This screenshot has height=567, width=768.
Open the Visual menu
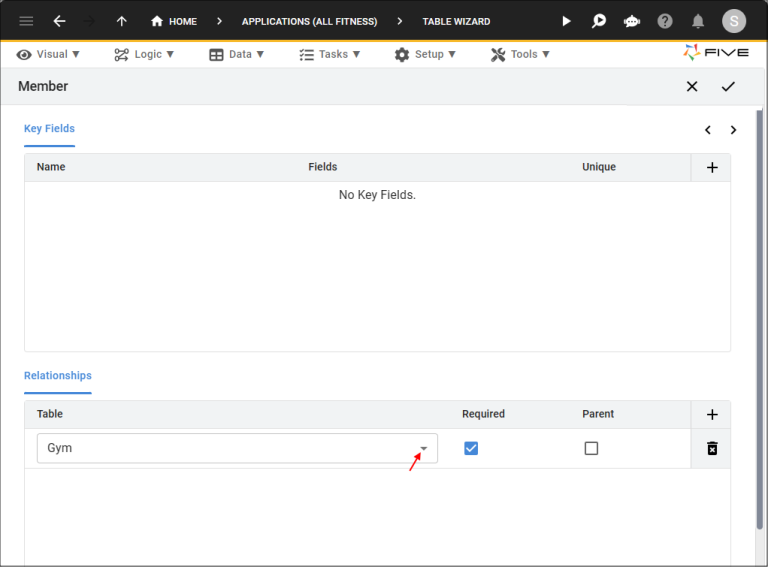[48, 54]
